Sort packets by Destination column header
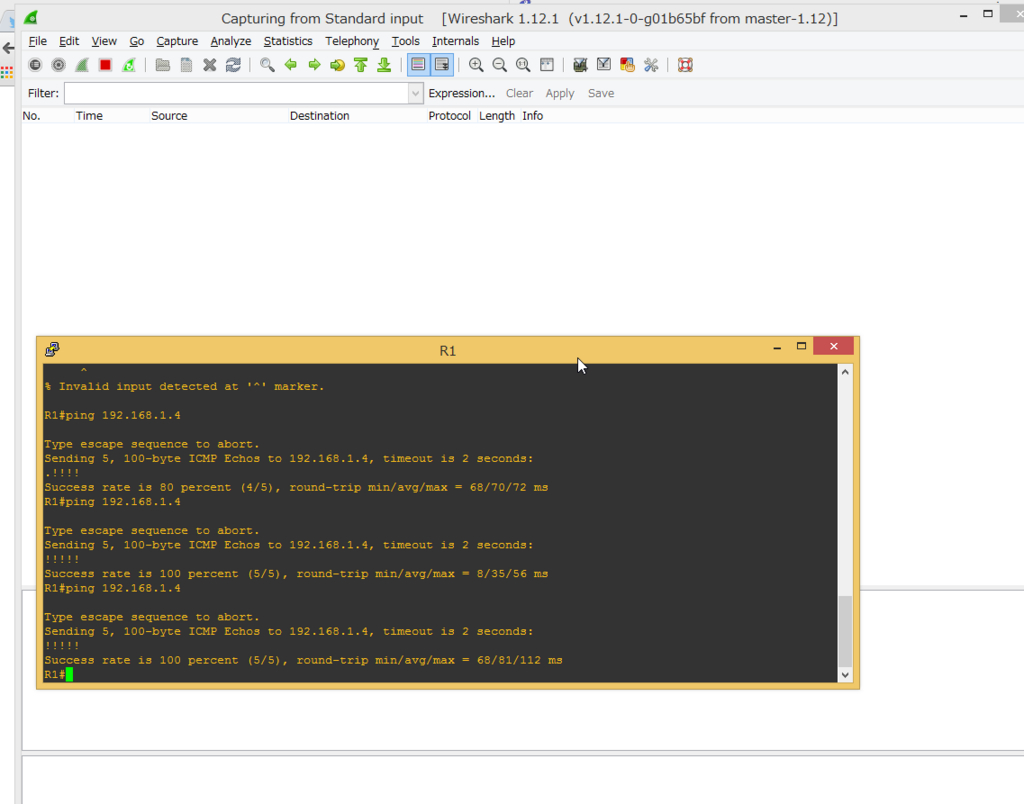Viewport: 1024px width, 804px height. pyautogui.click(x=319, y=116)
